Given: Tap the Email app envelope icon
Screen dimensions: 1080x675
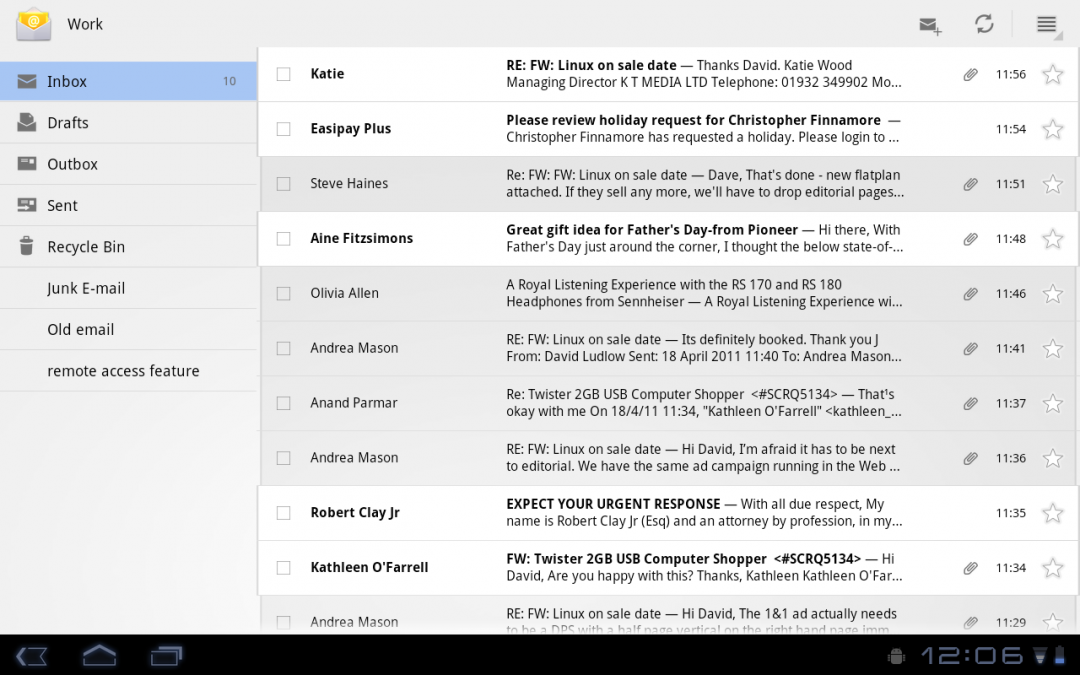Looking at the screenshot, I should (33, 24).
